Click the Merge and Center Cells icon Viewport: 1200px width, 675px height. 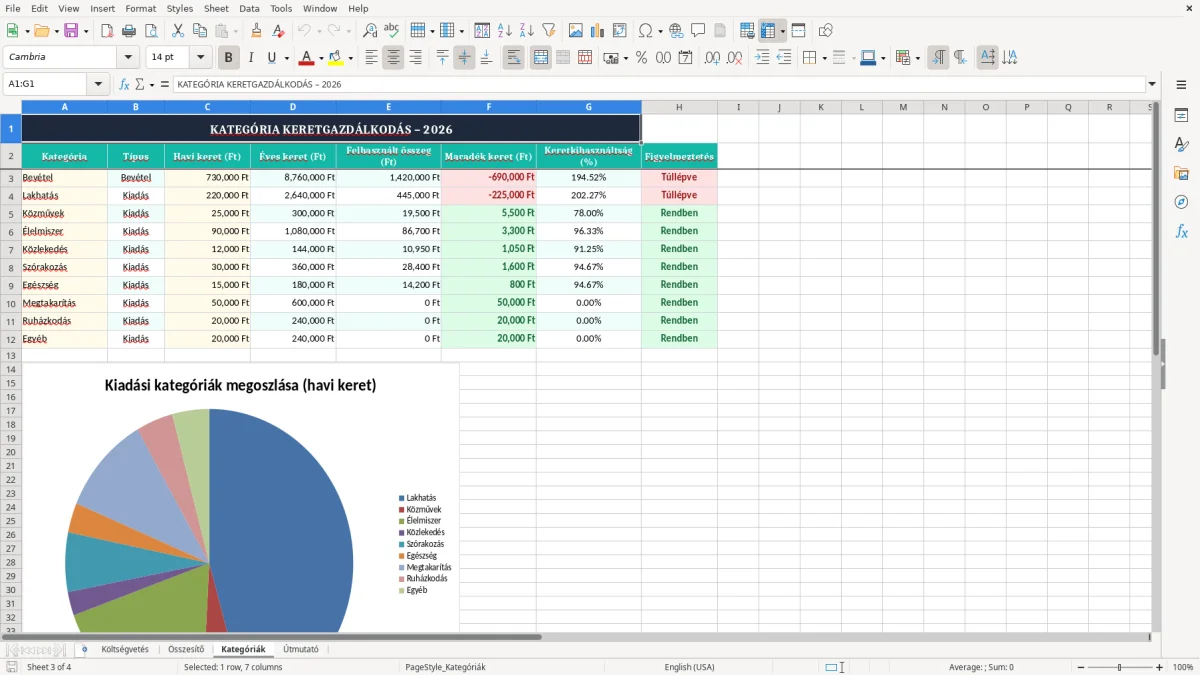541,58
